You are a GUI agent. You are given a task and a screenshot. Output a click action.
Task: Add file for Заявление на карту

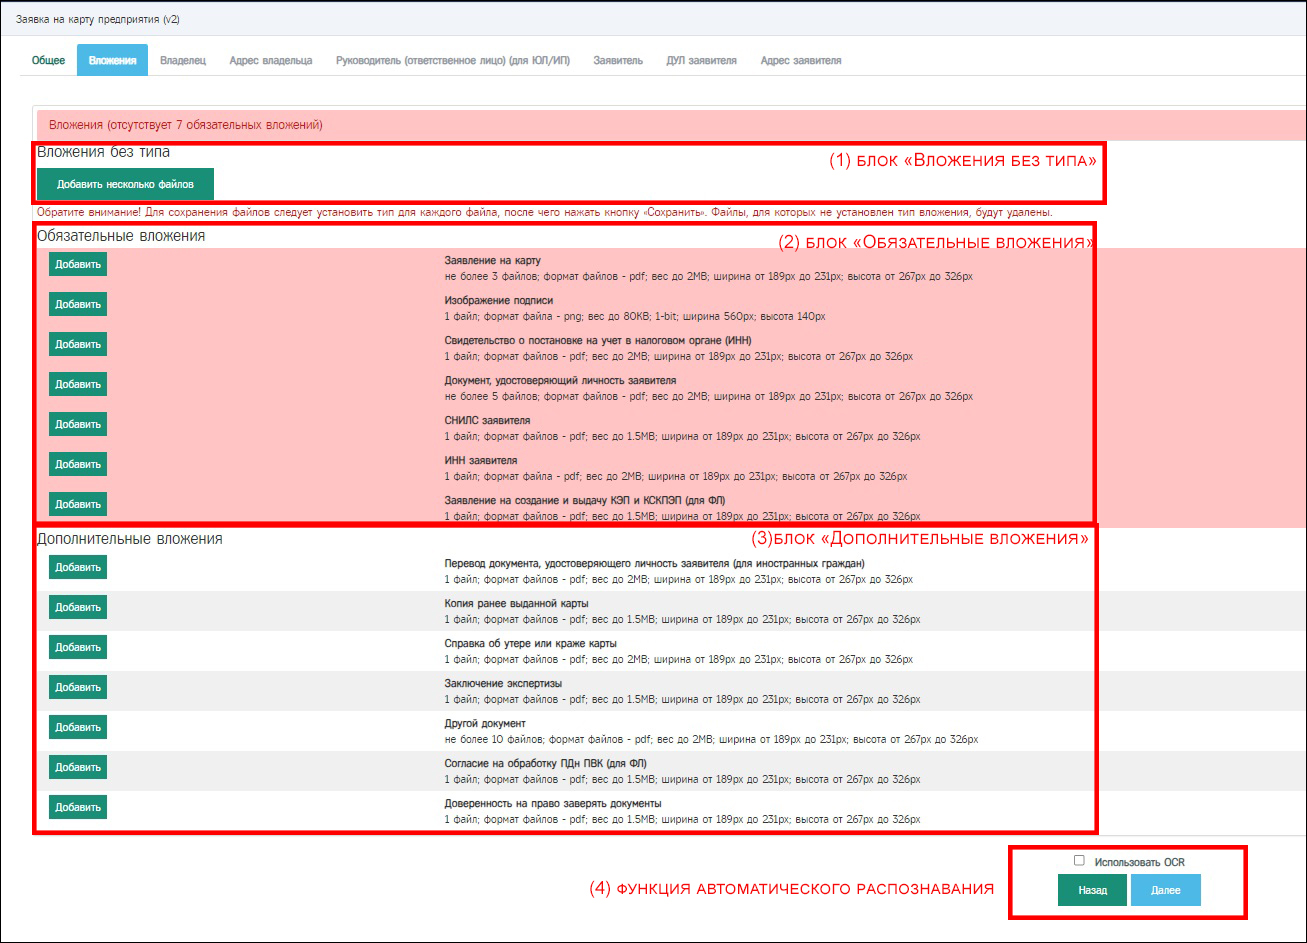click(78, 264)
